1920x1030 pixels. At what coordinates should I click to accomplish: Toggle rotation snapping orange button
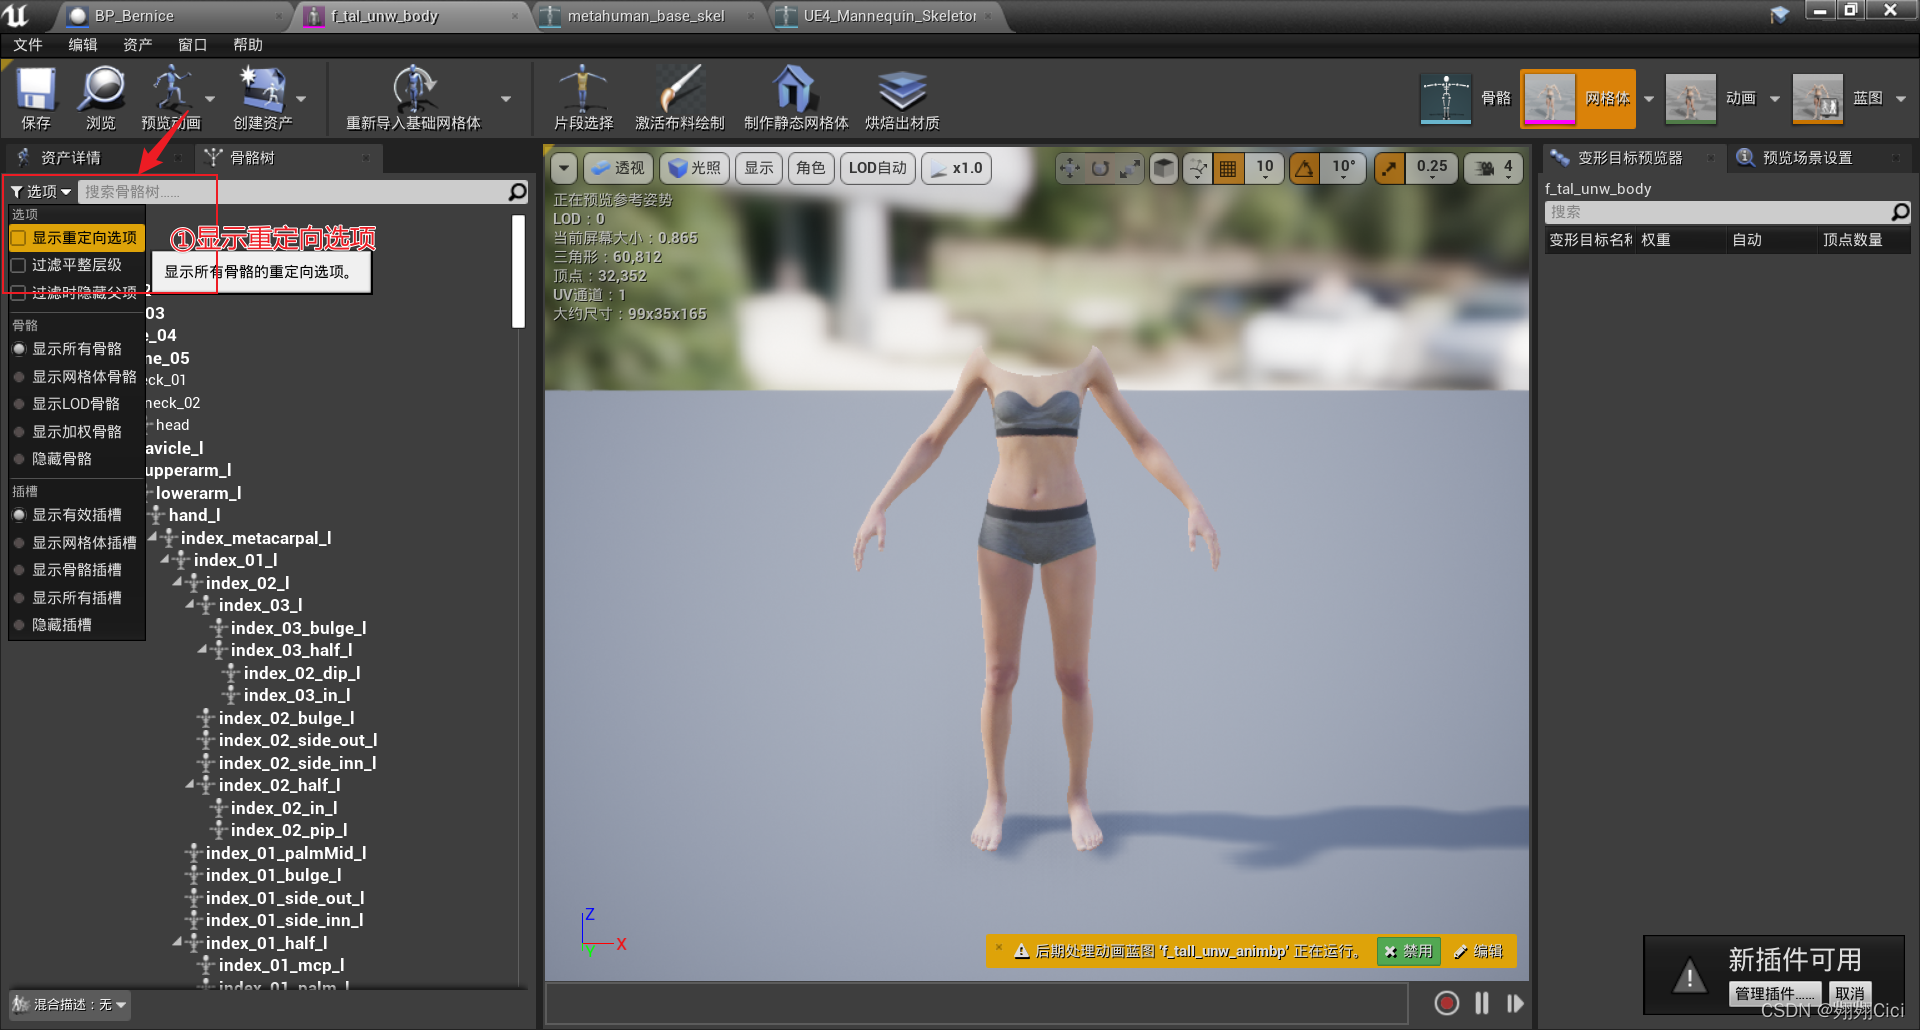coord(1305,168)
